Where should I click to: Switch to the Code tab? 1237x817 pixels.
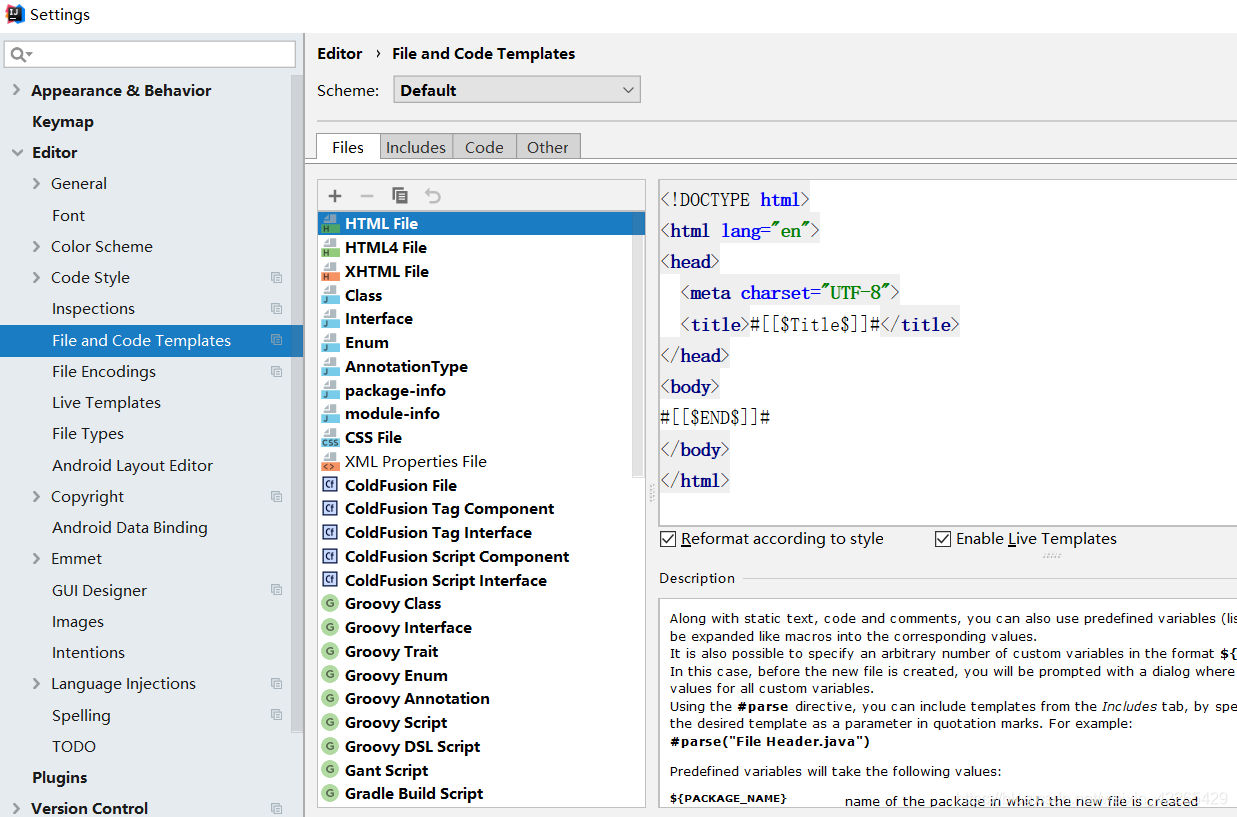[x=484, y=147]
